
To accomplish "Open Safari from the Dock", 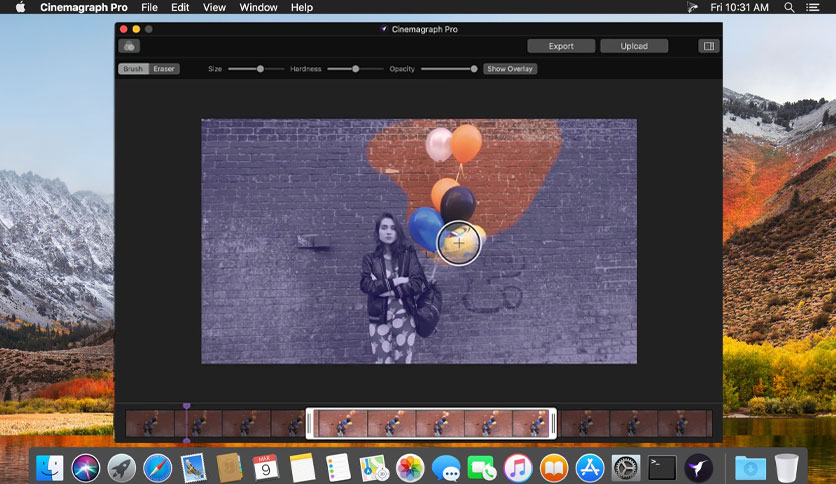I will (157, 468).
